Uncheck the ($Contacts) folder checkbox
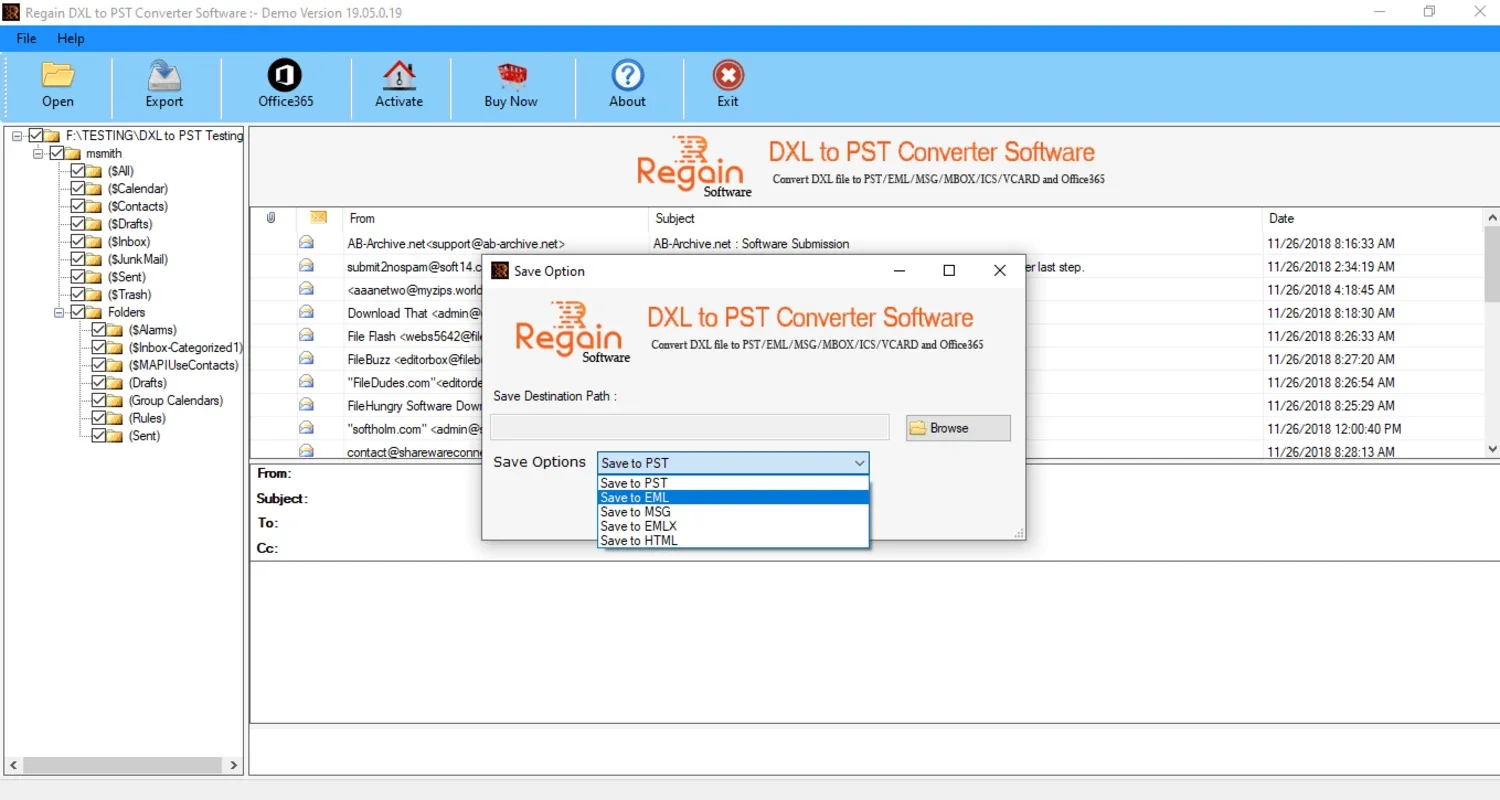Screen dimensions: 1500x800 [78, 206]
